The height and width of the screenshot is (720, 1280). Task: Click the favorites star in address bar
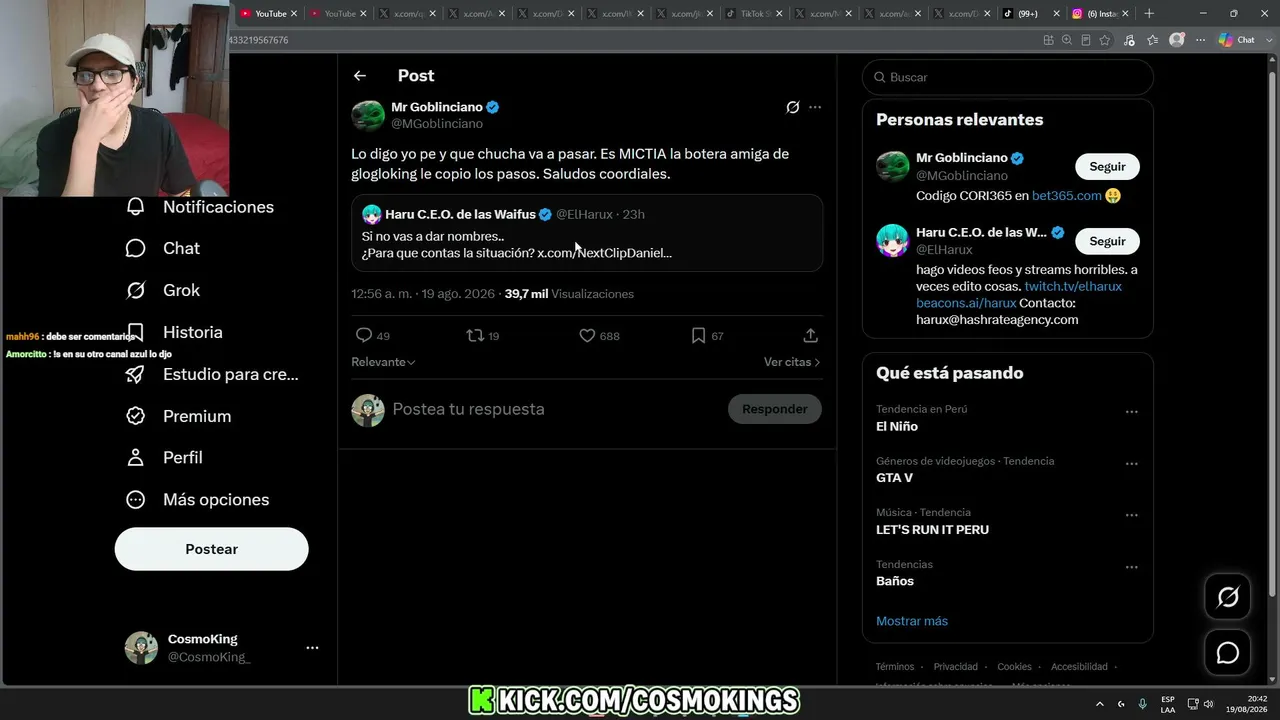pyautogui.click(x=1105, y=40)
